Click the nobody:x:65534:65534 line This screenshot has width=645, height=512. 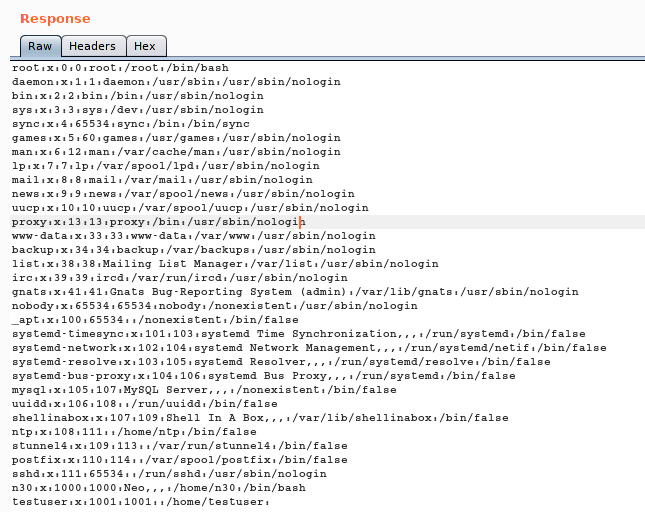215,306
